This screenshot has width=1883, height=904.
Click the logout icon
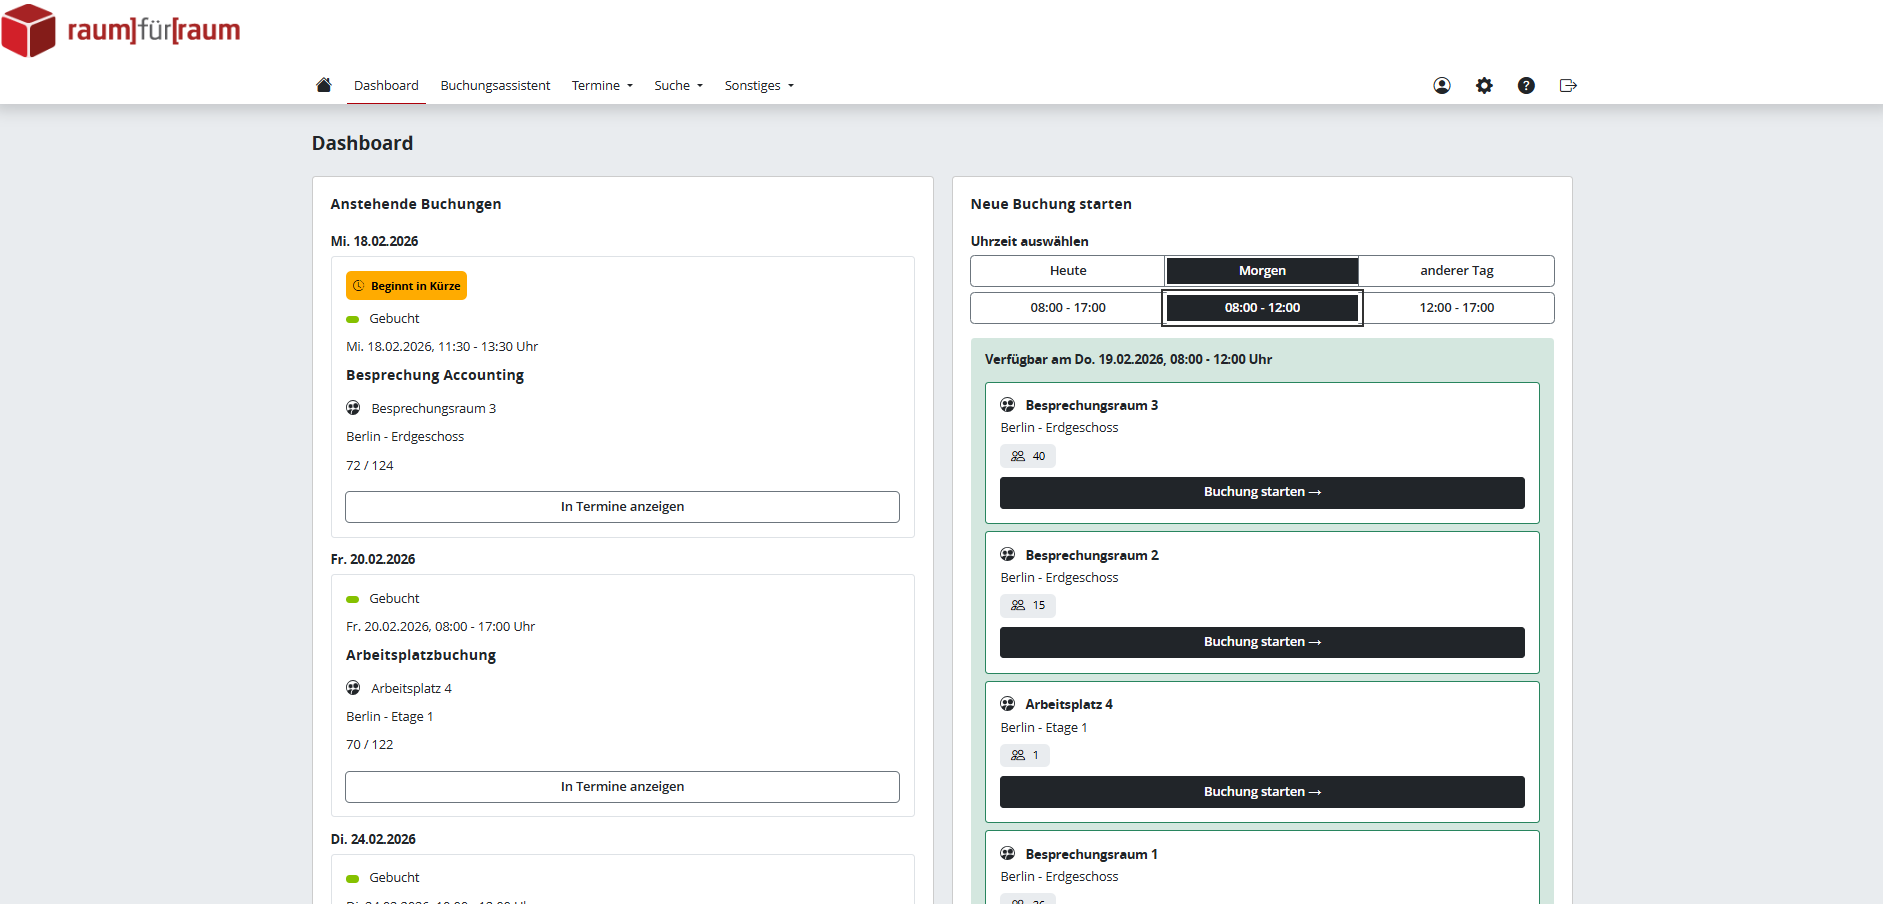tap(1568, 86)
